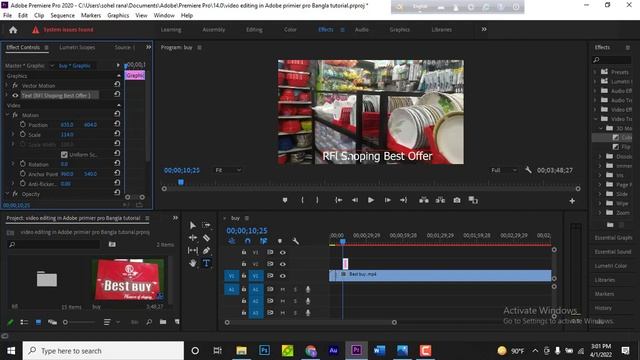Collapse the Motion effect

click(7, 115)
